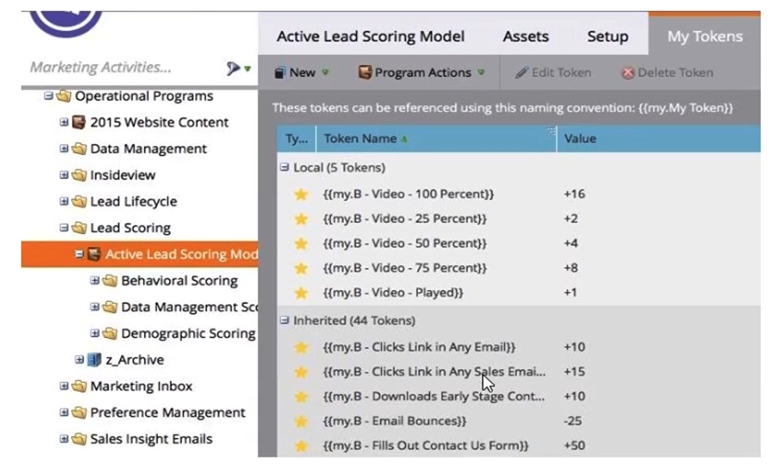
Task: Open the New dropdown menu
Action: tap(301, 73)
